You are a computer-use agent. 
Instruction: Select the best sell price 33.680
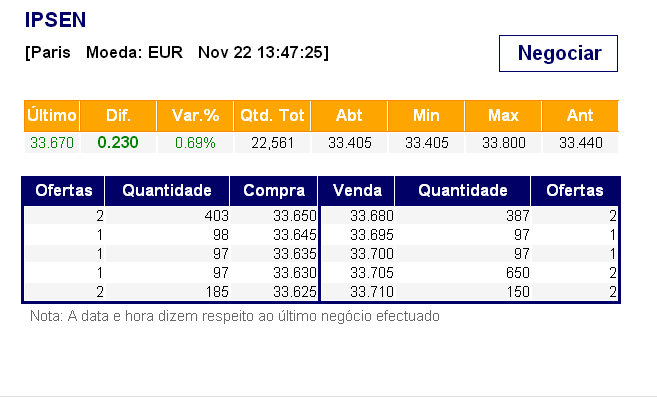pos(372,215)
